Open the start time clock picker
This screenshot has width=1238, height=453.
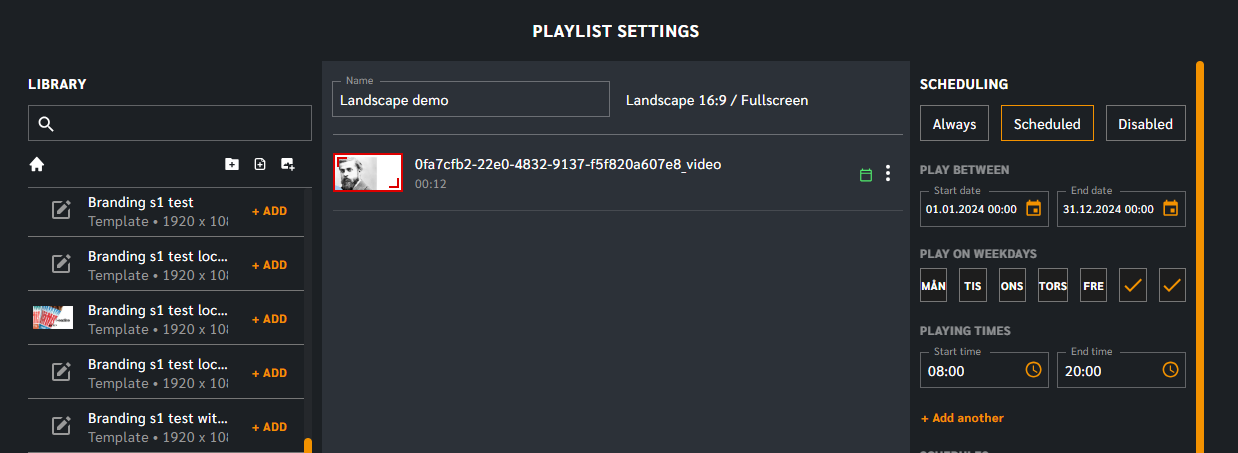[1033, 370]
